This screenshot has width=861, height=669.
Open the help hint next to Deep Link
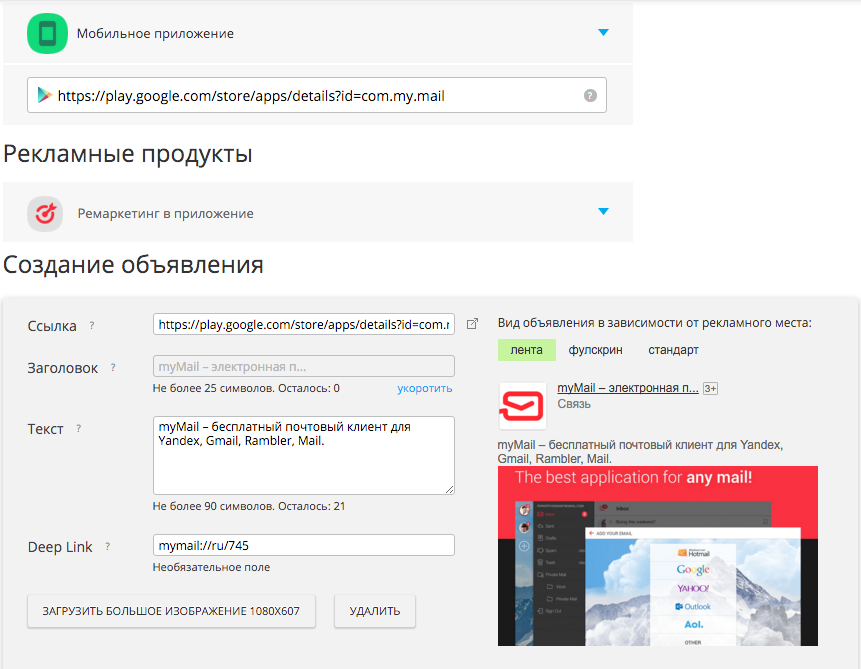click(108, 547)
